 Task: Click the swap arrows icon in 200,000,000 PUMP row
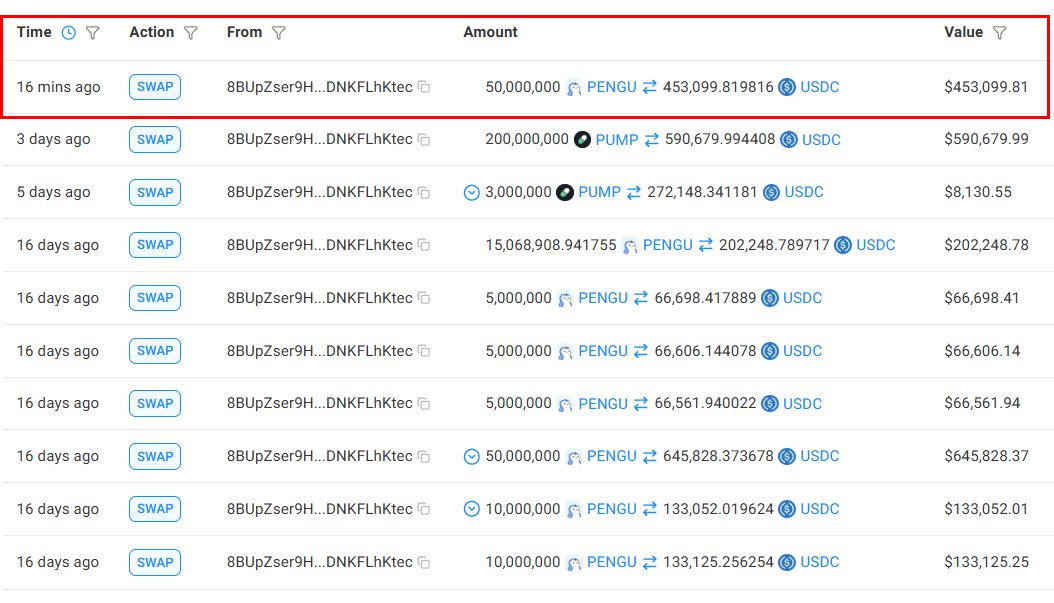point(651,140)
